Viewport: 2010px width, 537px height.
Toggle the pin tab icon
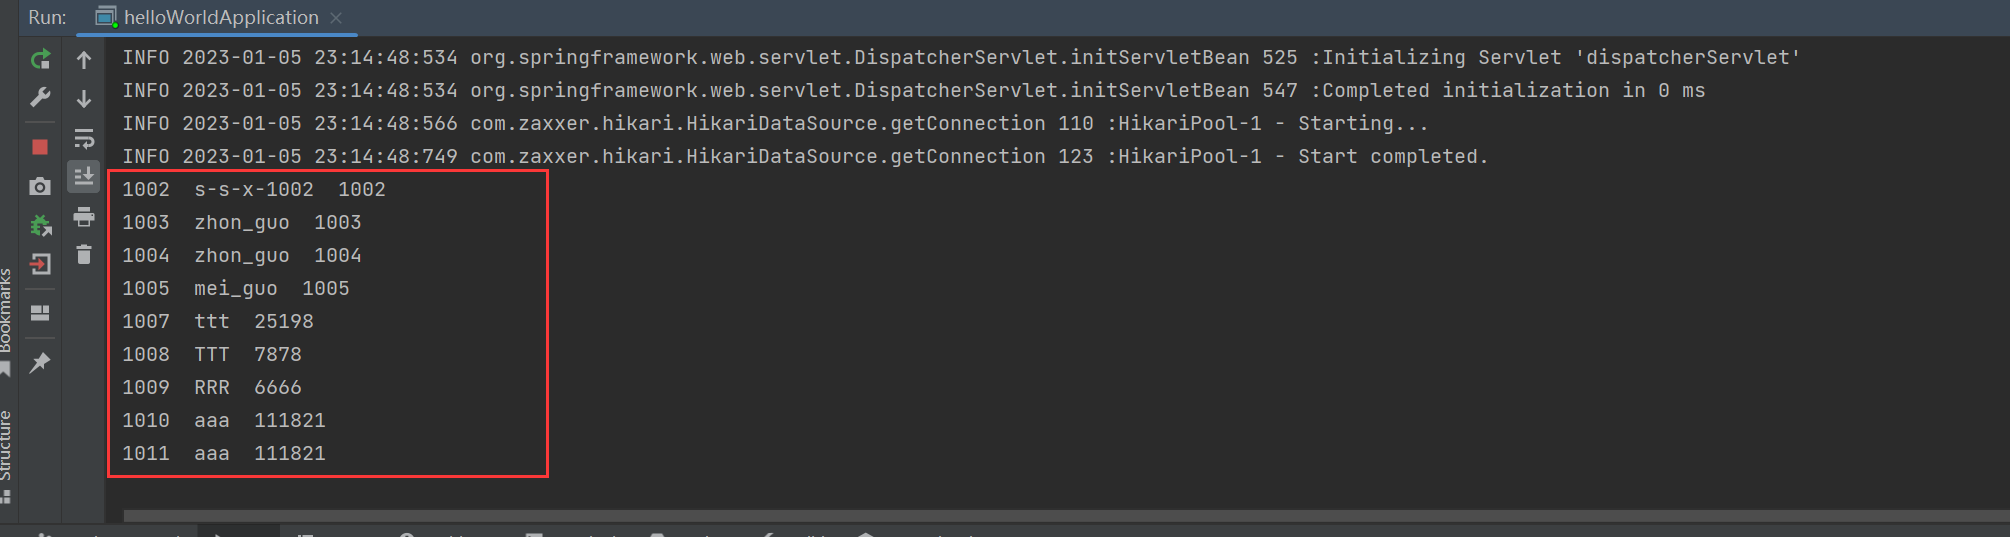pos(40,362)
